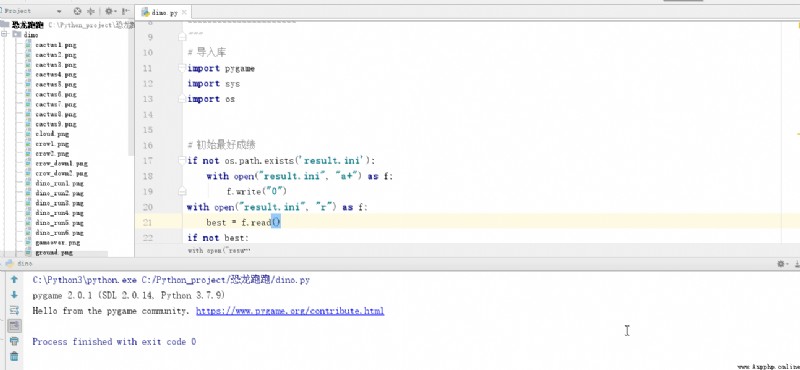Viewport: 800px width, 370px height.
Task: Toggle scroll to end in console
Action: point(14,325)
